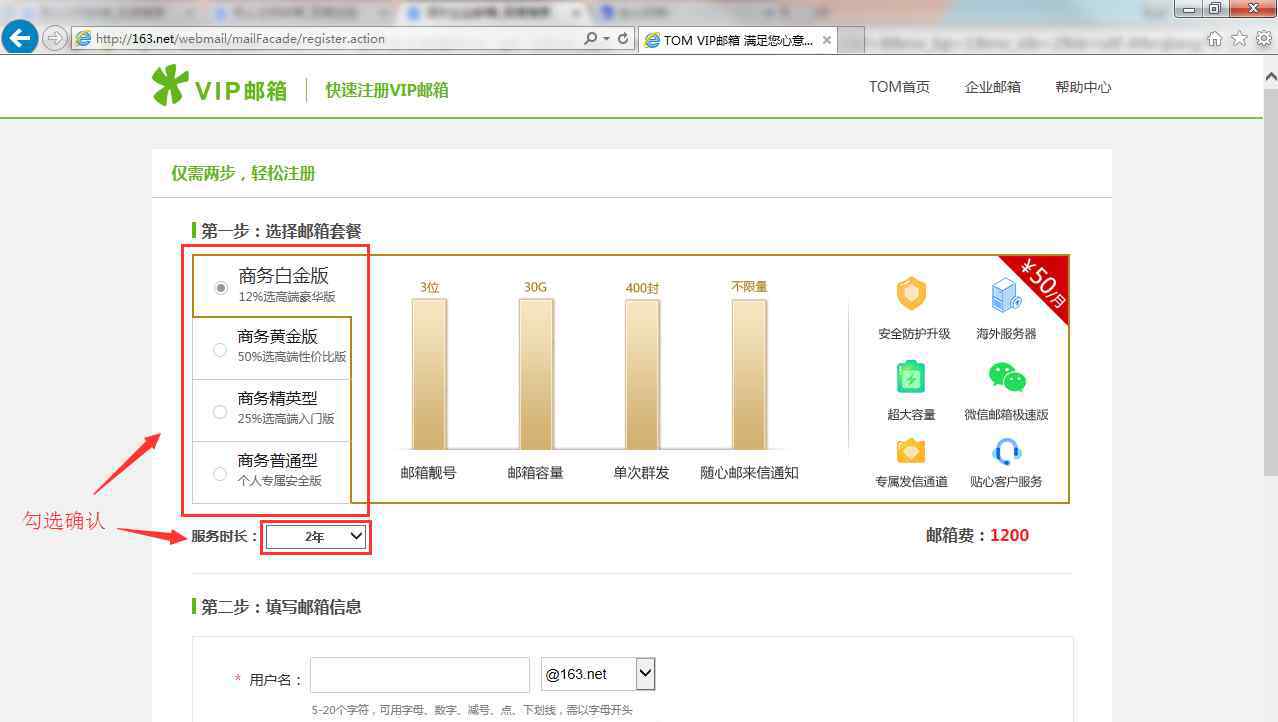Image resolution: width=1278 pixels, height=722 pixels.
Task: Minimize the browser window
Action: 1189,9
